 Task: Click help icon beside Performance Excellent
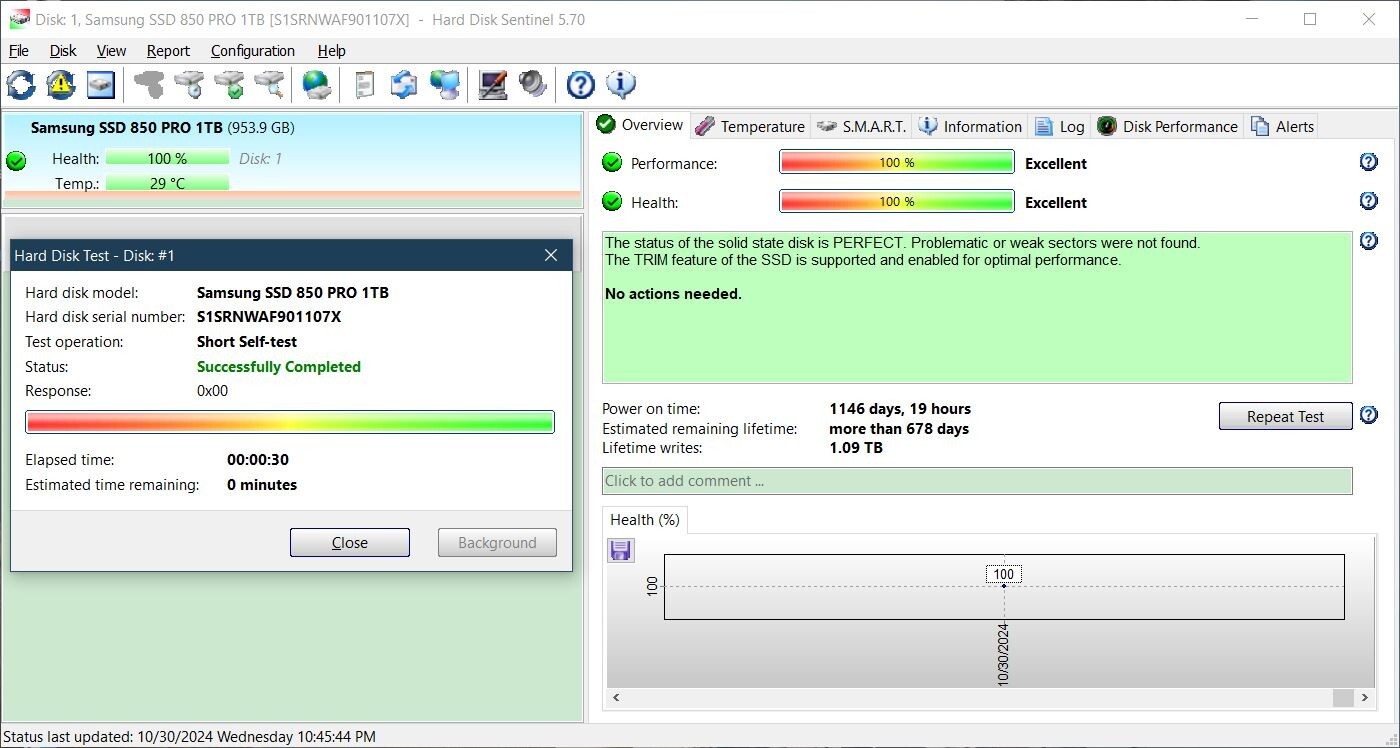pos(1369,162)
